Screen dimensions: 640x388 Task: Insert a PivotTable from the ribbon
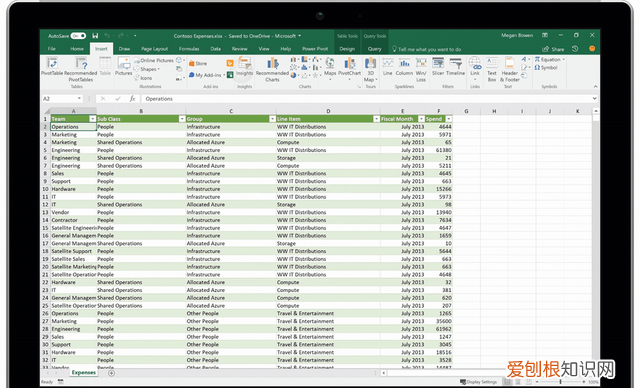tap(52, 67)
